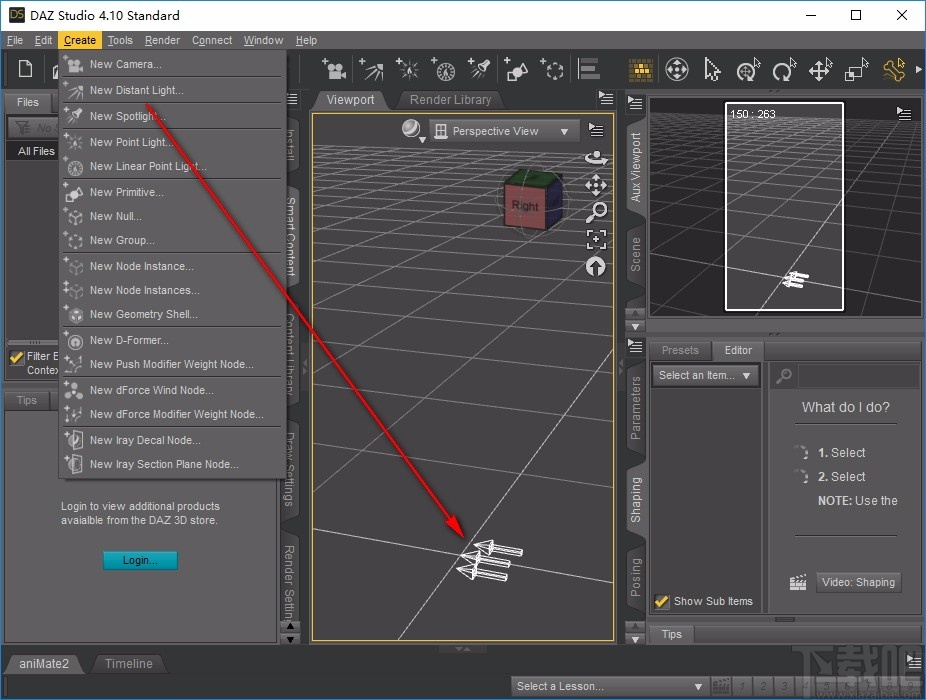Select the New Camera toolbar icon
Viewport: 926px width, 700px height.
(x=334, y=69)
